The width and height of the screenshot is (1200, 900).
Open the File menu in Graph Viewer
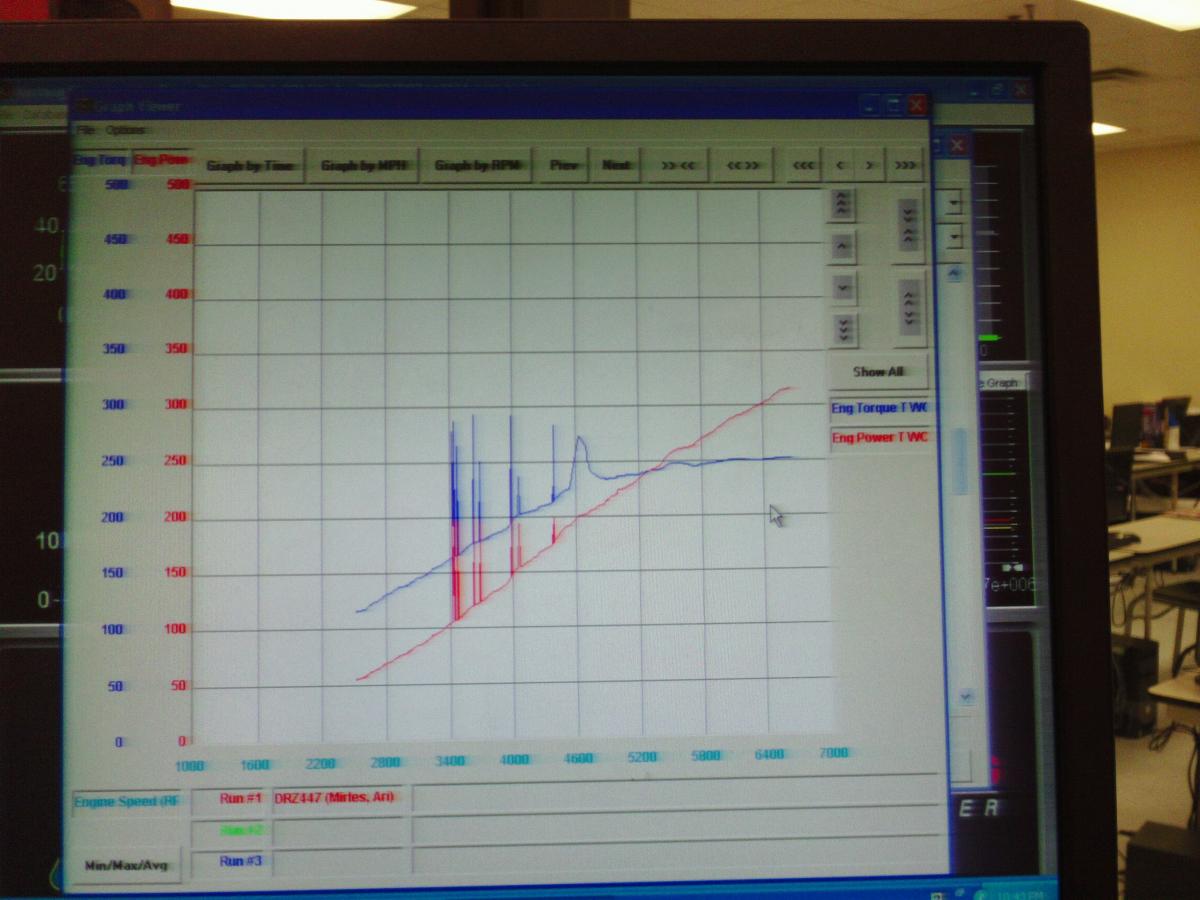coord(85,130)
